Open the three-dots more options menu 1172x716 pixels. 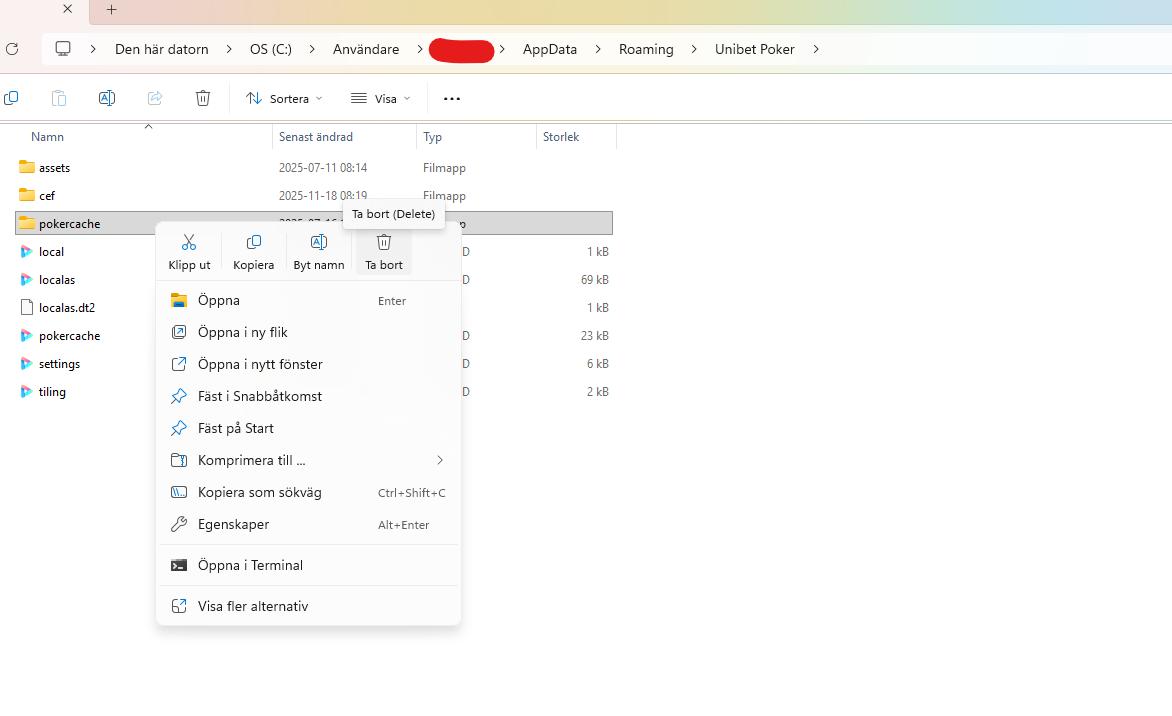452,99
